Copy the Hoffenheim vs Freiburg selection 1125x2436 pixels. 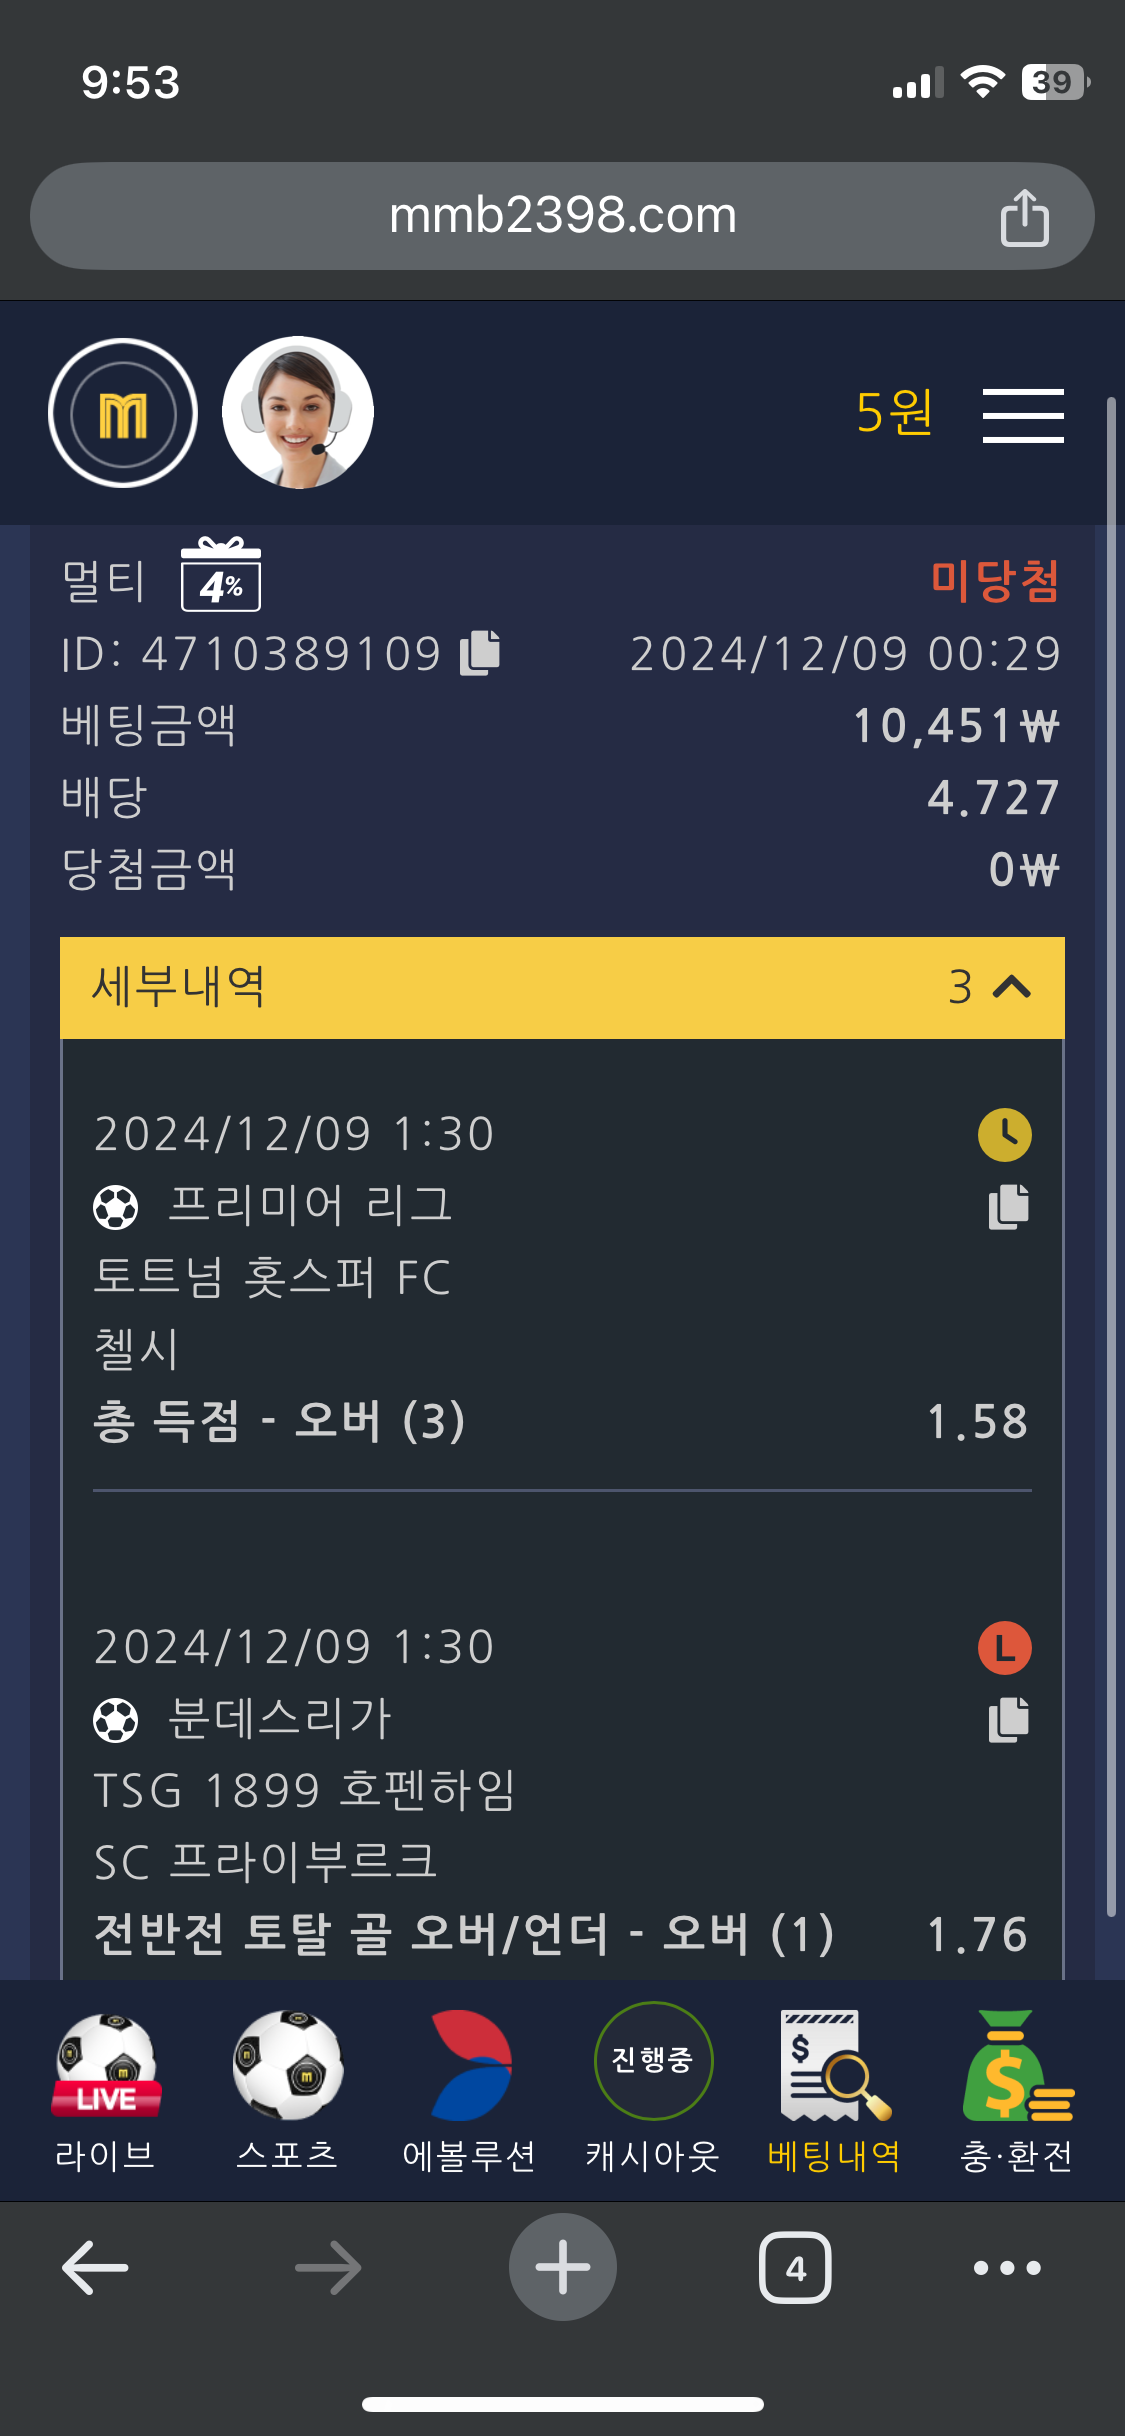point(1008,1719)
